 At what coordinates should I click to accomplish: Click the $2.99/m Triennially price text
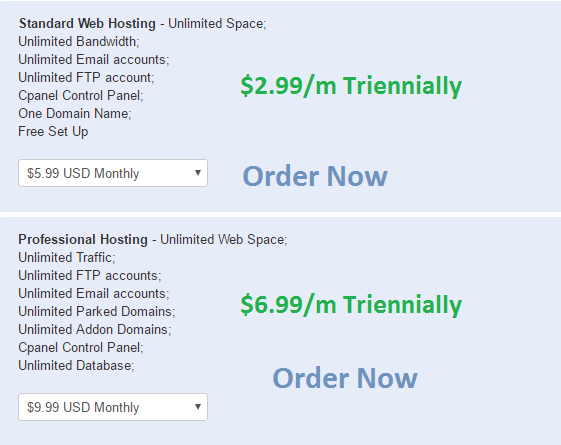tap(351, 86)
